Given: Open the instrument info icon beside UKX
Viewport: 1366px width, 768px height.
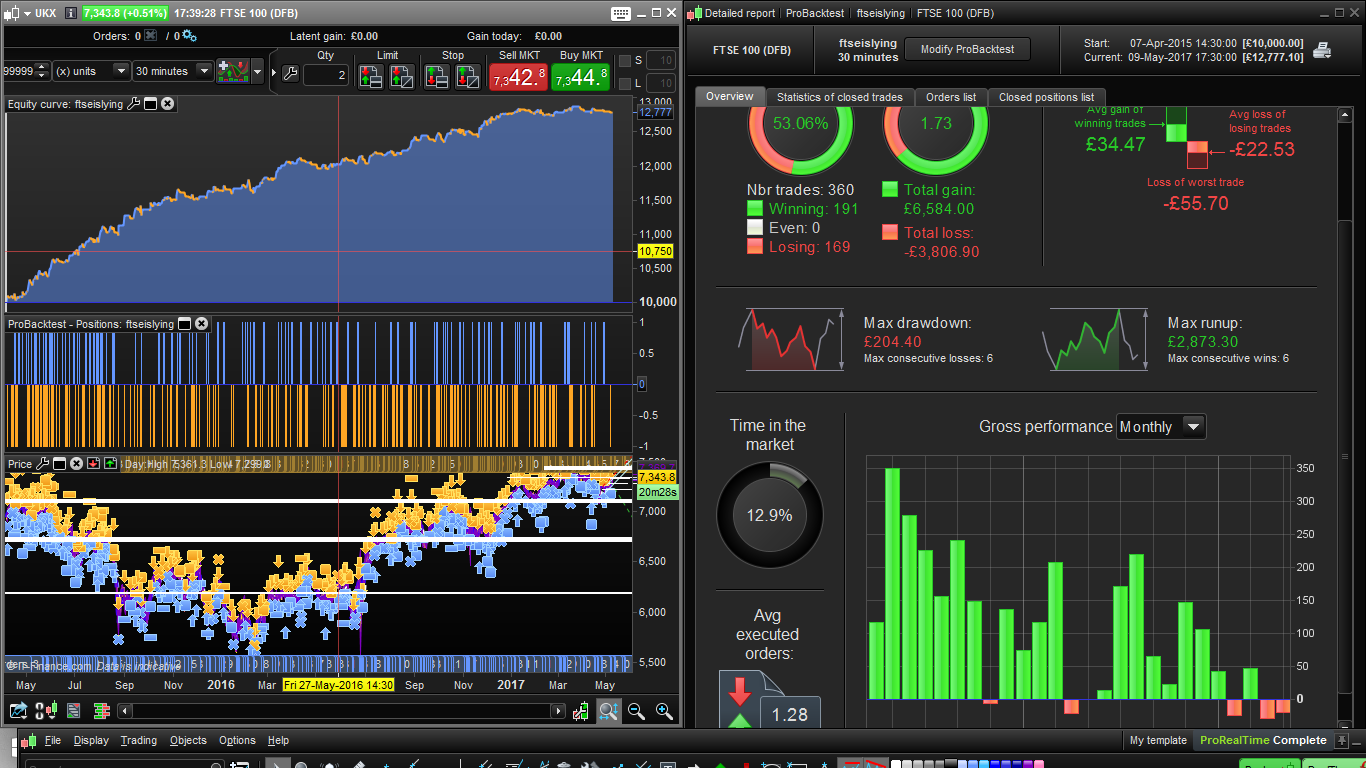Looking at the screenshot, I should [70, 13].
